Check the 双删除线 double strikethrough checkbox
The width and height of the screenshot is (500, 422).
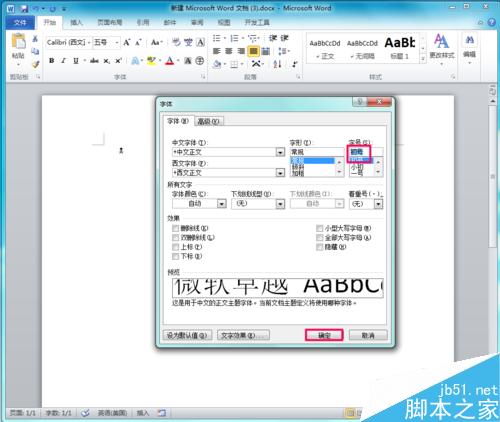(176, 238)
